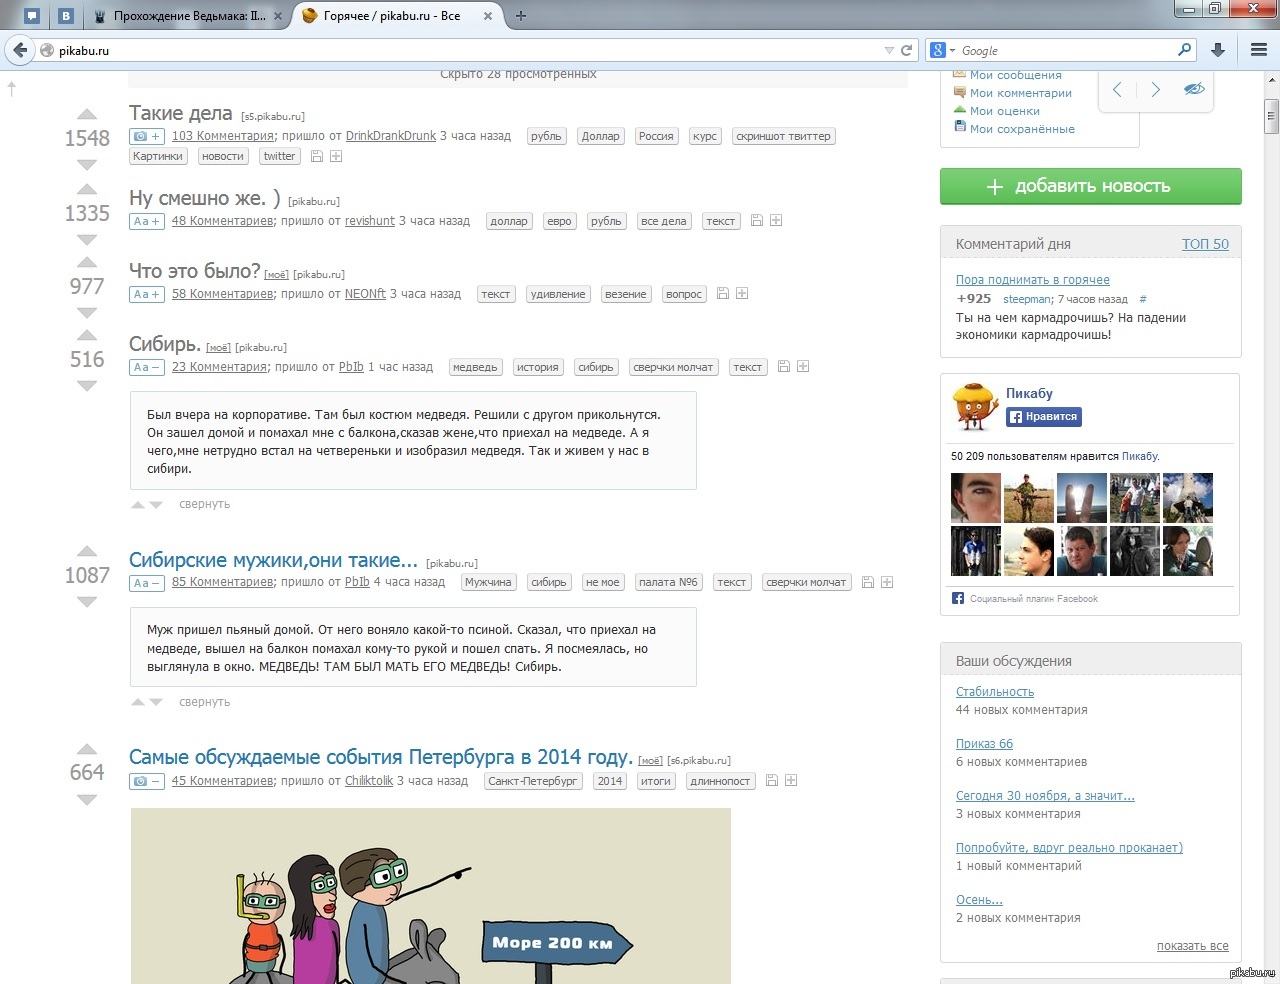Expand text of post 'Что это было?'
Image resolution: width=1280 pixels, height=984 pixels.
pyautogui.click(x=146, y=294)
